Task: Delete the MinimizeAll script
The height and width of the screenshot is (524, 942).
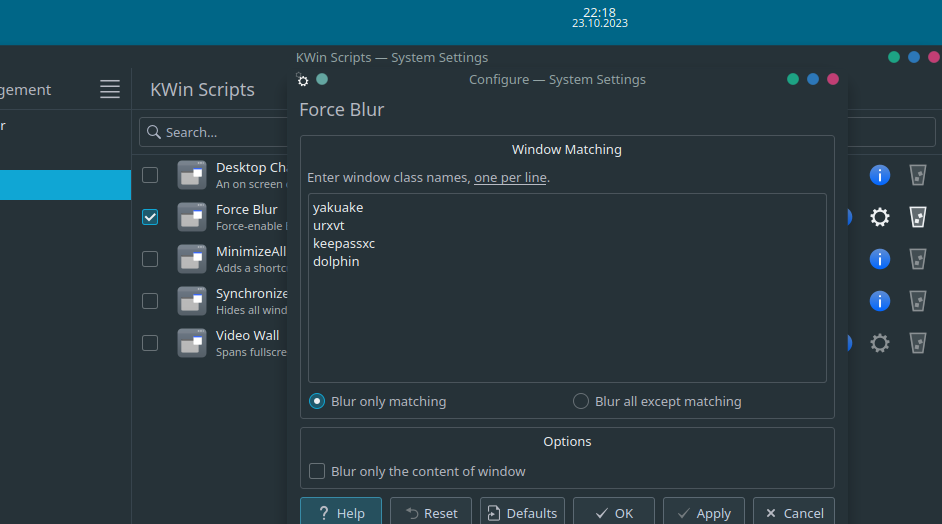Action: 917,259
